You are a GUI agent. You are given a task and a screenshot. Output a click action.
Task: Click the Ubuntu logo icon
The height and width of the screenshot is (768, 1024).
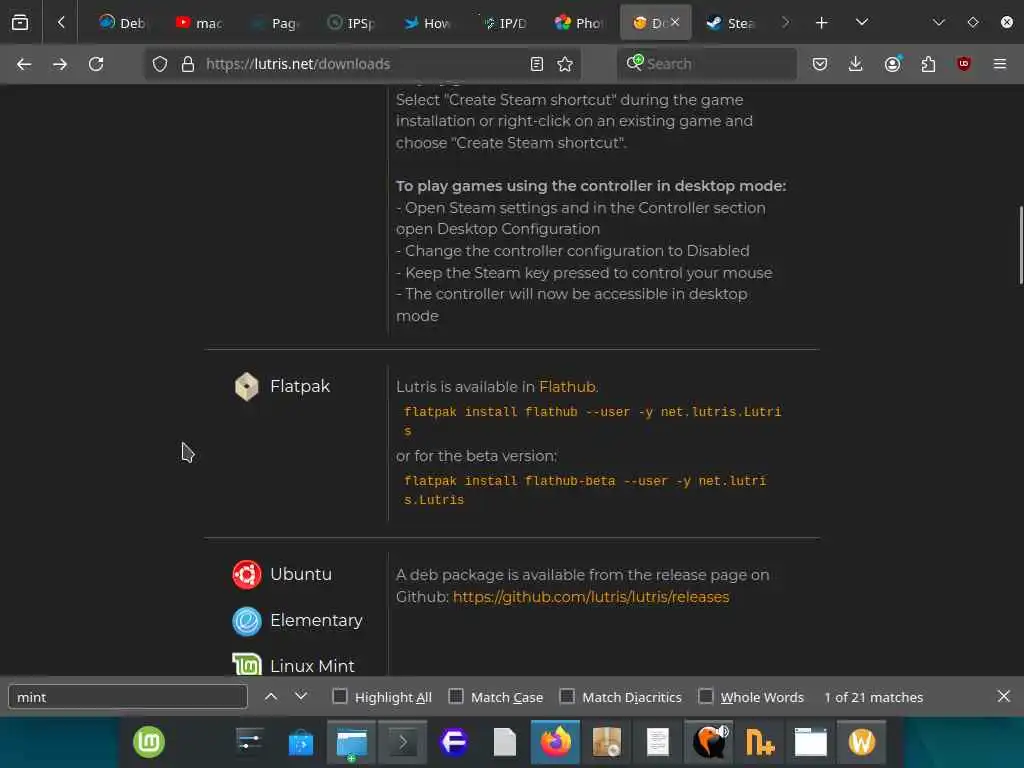click(x=247, y=575)
